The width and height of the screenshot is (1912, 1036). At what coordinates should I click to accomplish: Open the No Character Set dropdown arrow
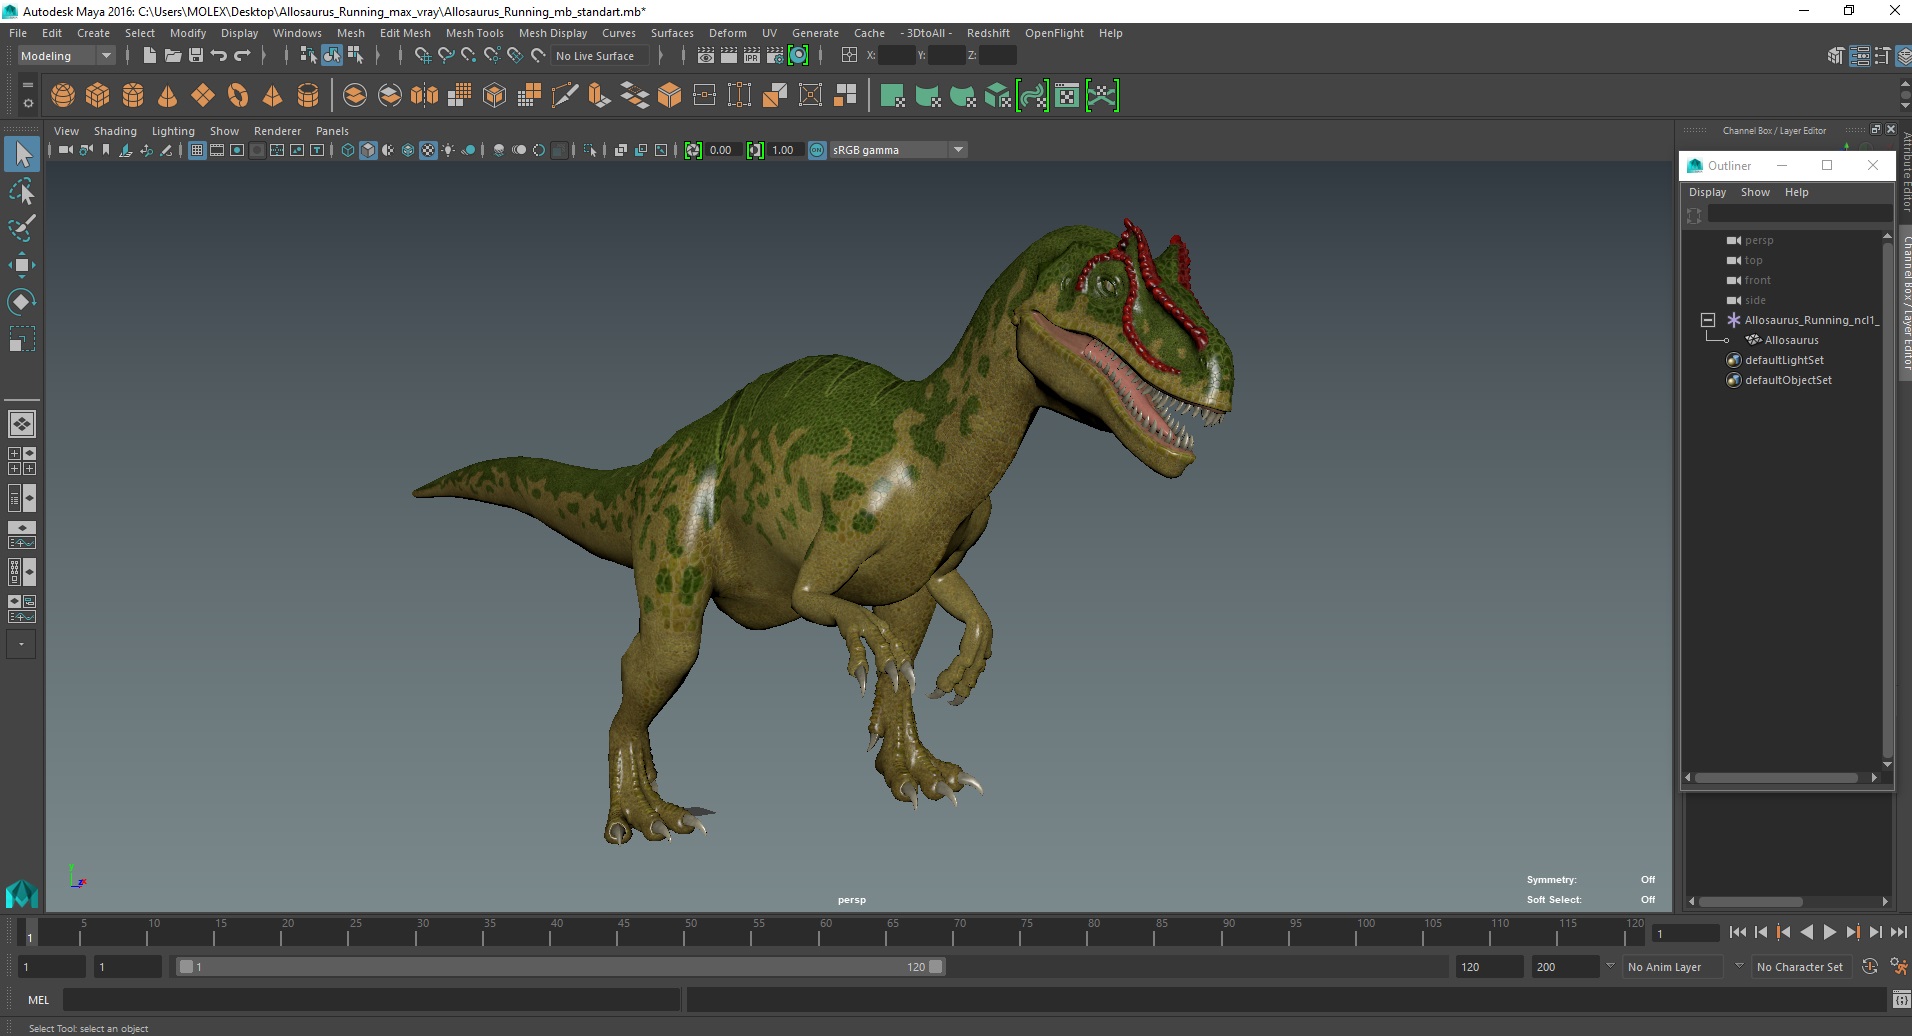pos(1739,967)
